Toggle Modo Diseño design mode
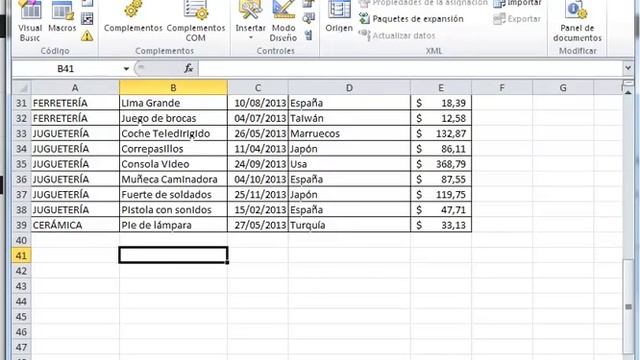 click(283, 21)
